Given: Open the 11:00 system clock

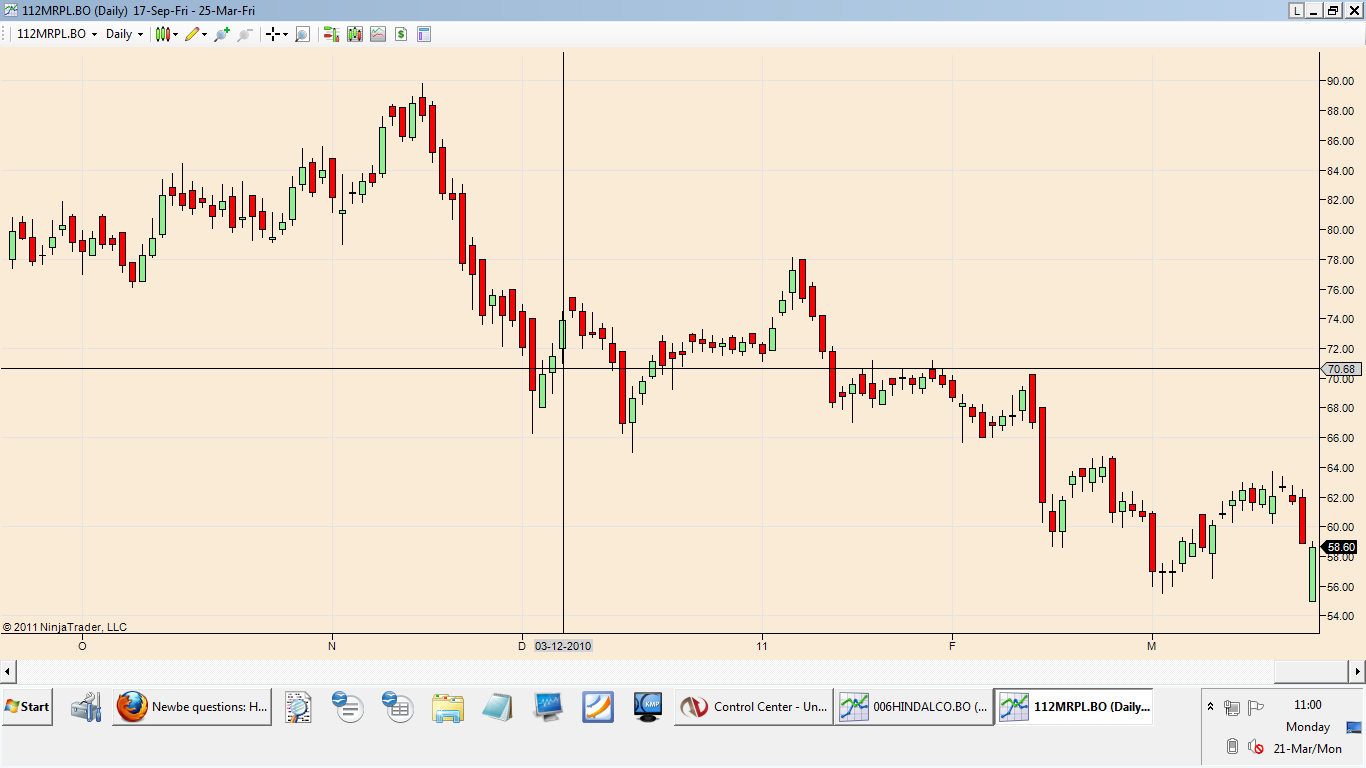Looking at the screenshot, I should point(1307,705).
